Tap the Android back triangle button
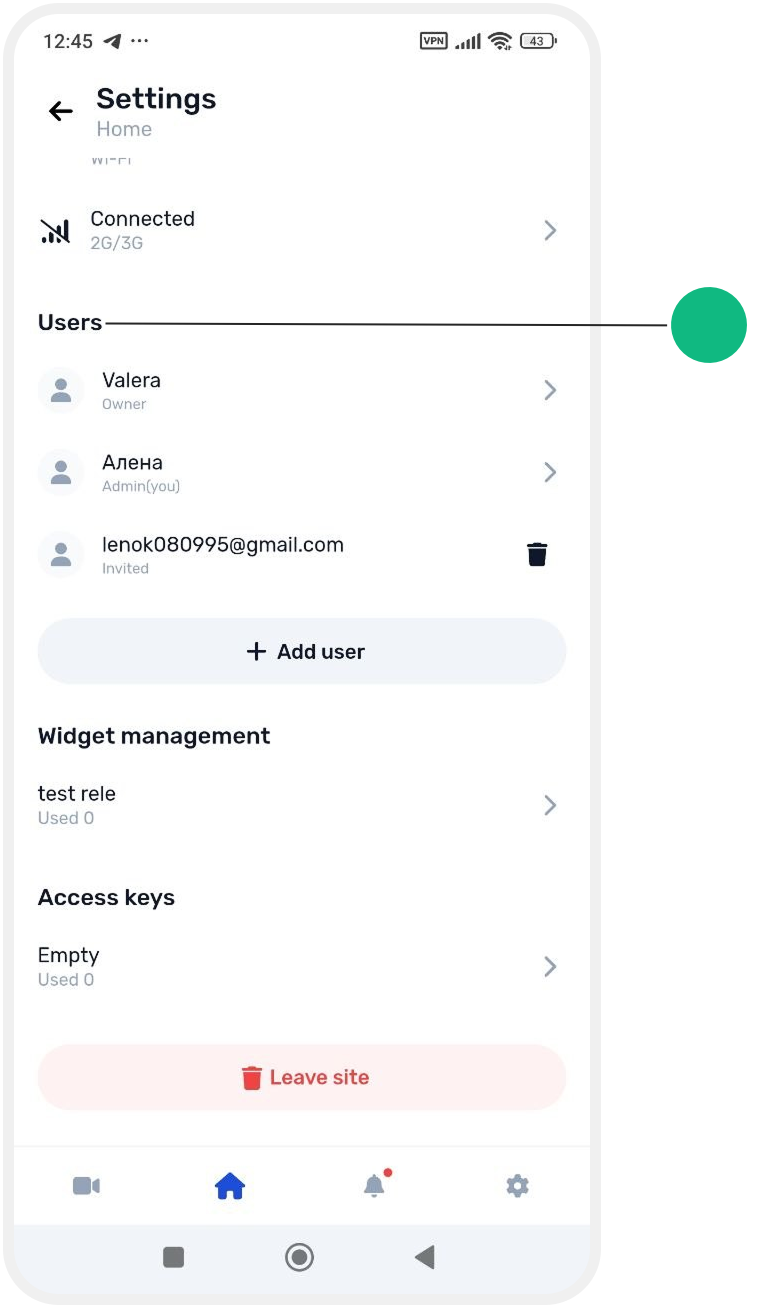 [425, 1257]
